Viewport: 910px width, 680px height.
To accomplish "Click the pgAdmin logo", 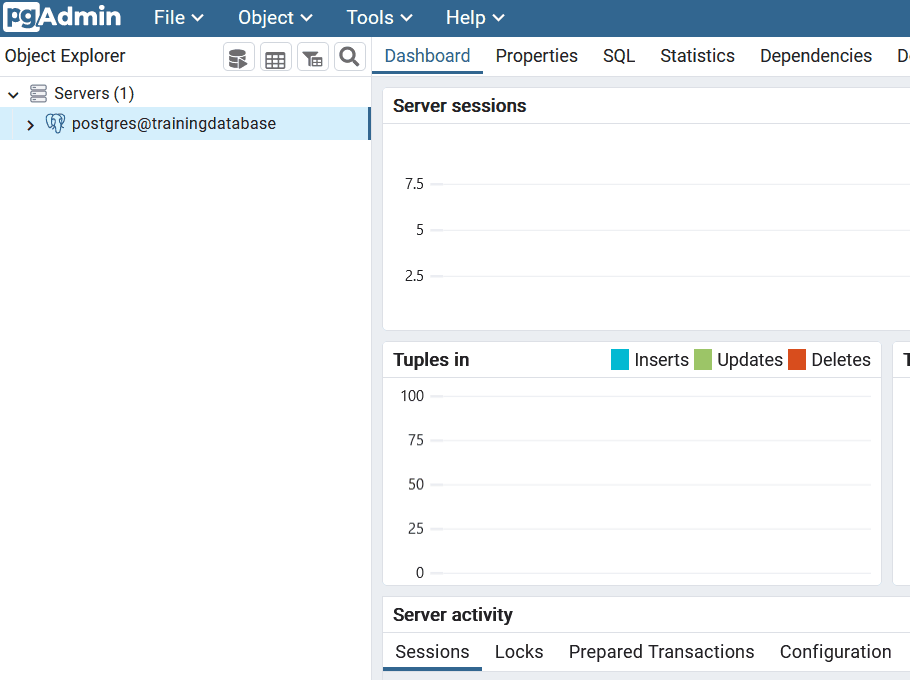I will (x=62, y=17).
